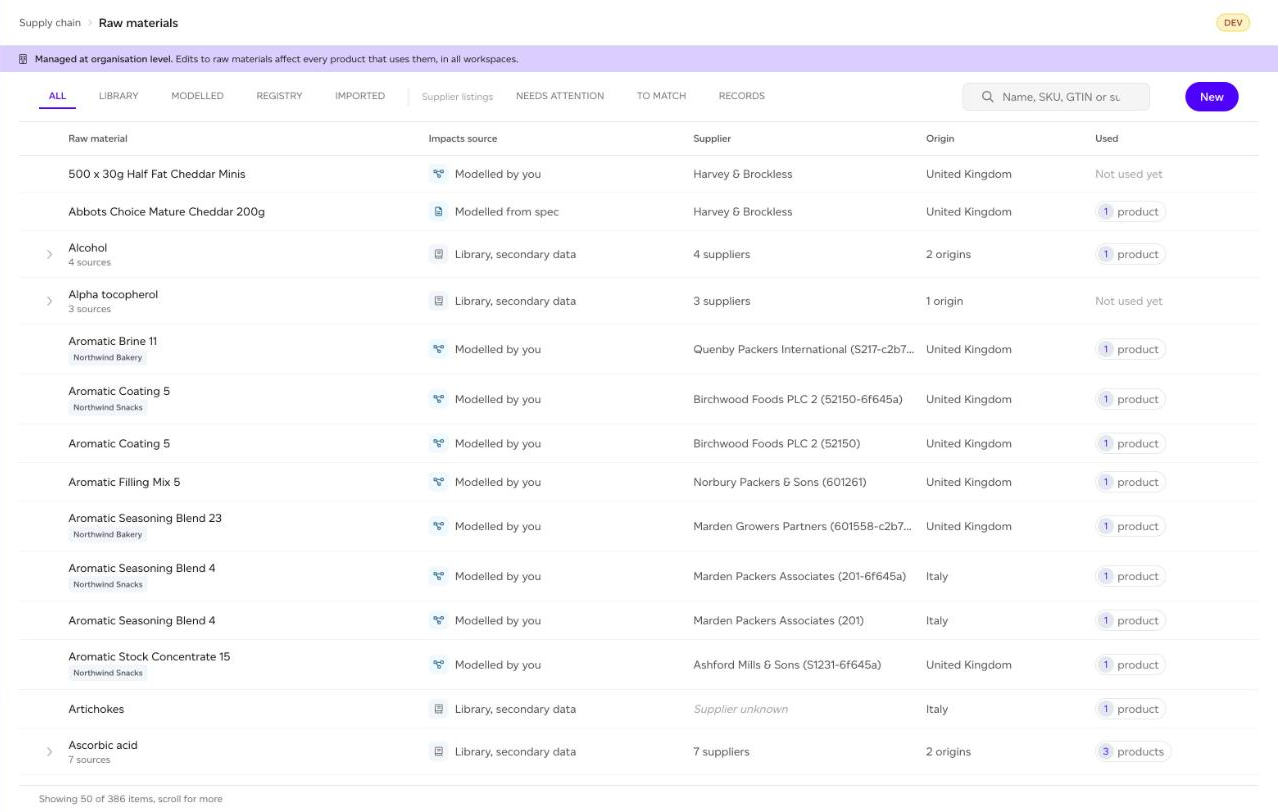This screenshot has height=812, width=1278.
Task: Open the IMPORTED tab
Action: (x=360, y=96)
